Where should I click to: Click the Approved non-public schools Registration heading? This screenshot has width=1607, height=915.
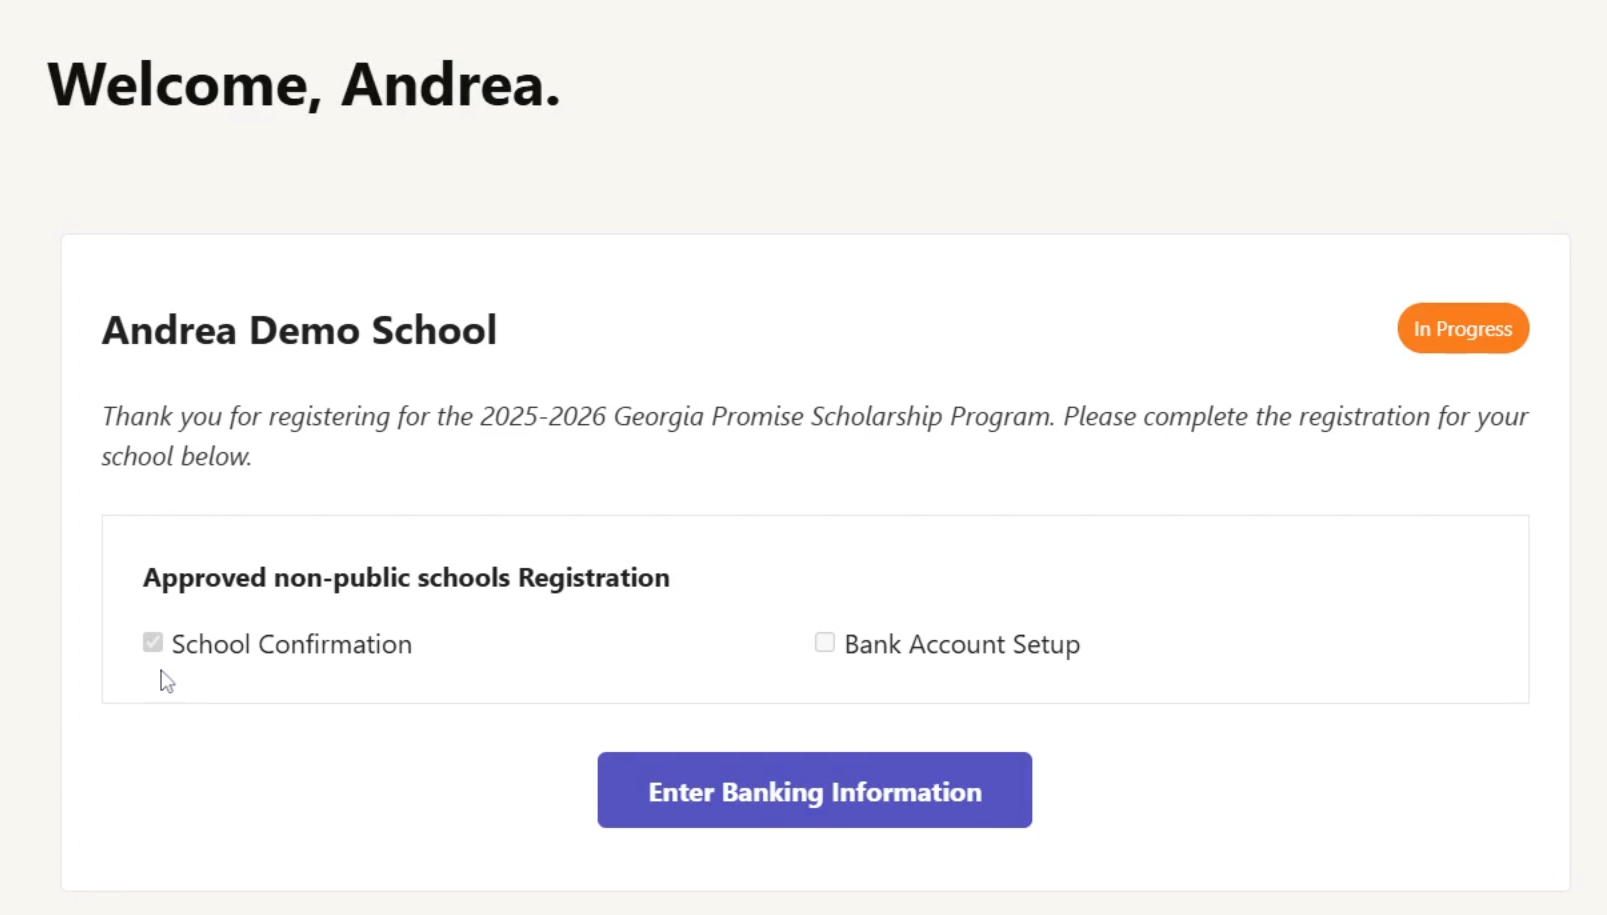tap(406, 578)
